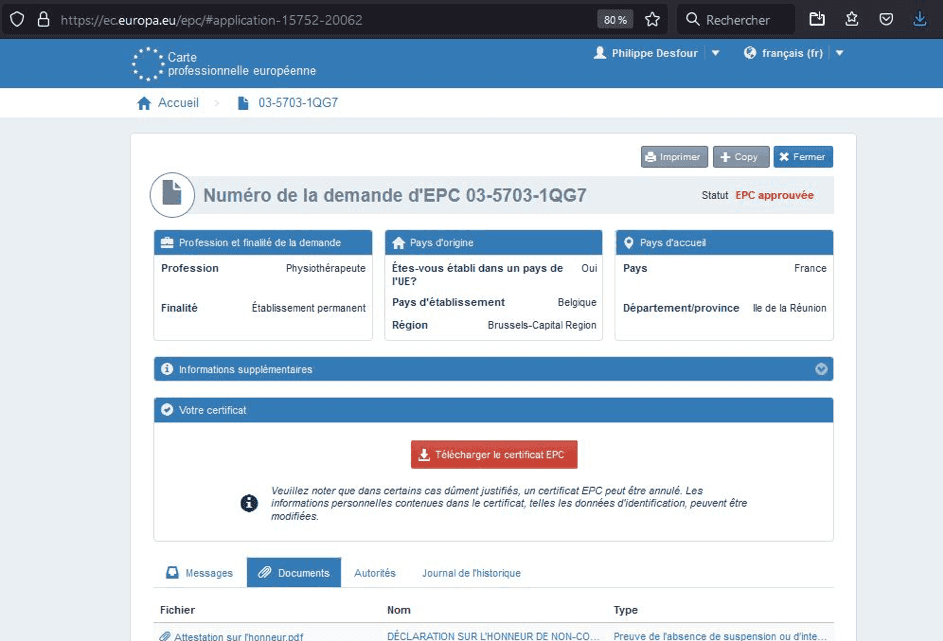This screenshot has height=641, width=943.
Task: Click the European stars logo
Action: pos(147,64)
